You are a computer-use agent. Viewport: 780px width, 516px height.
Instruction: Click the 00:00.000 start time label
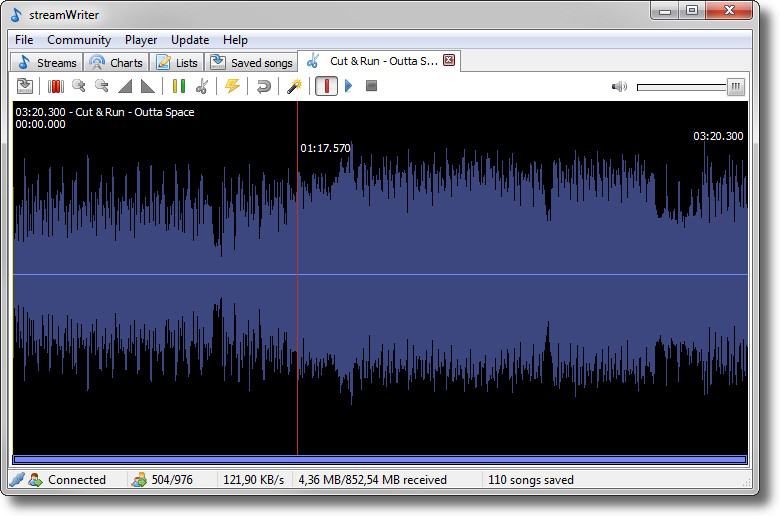[40, 124]
